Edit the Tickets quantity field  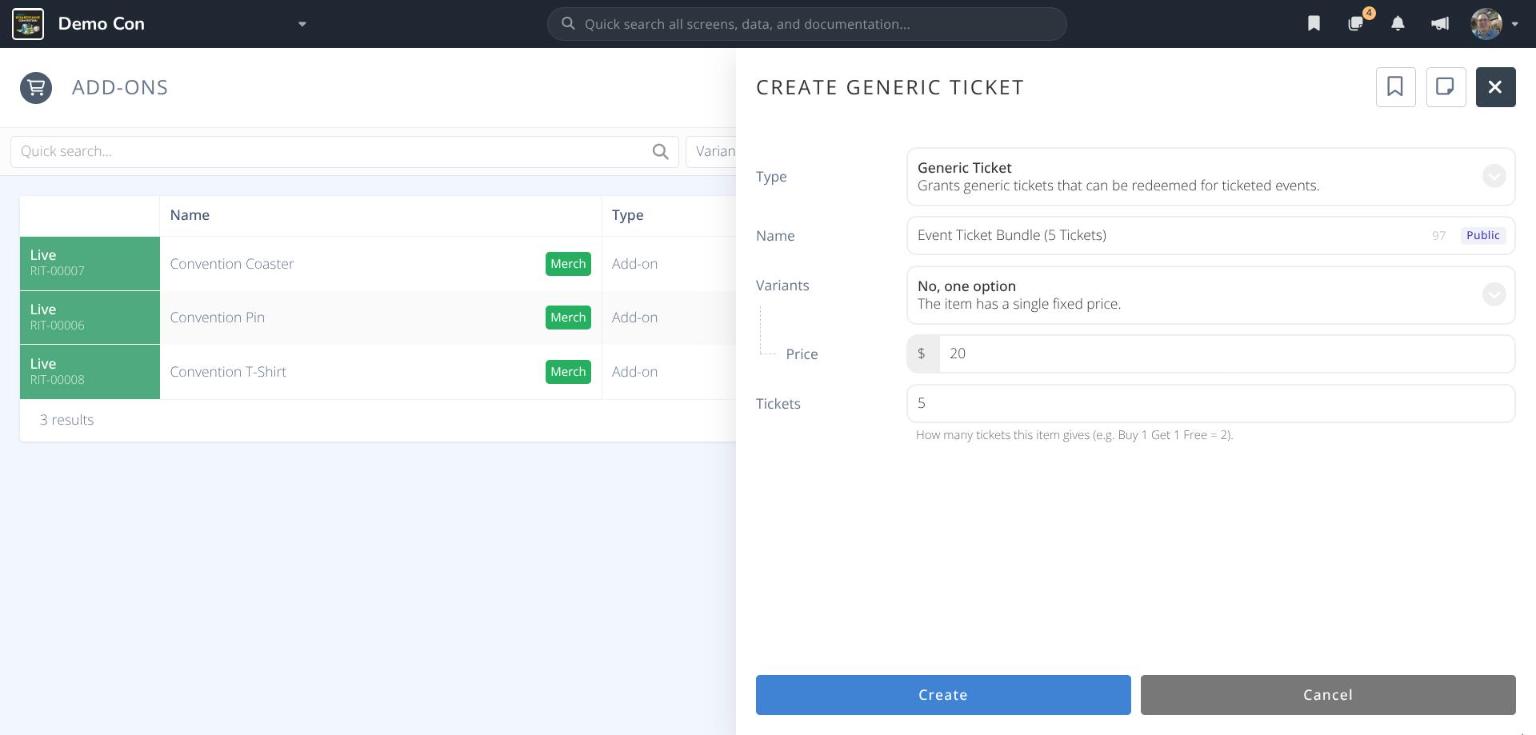(x=1210, y=403)
